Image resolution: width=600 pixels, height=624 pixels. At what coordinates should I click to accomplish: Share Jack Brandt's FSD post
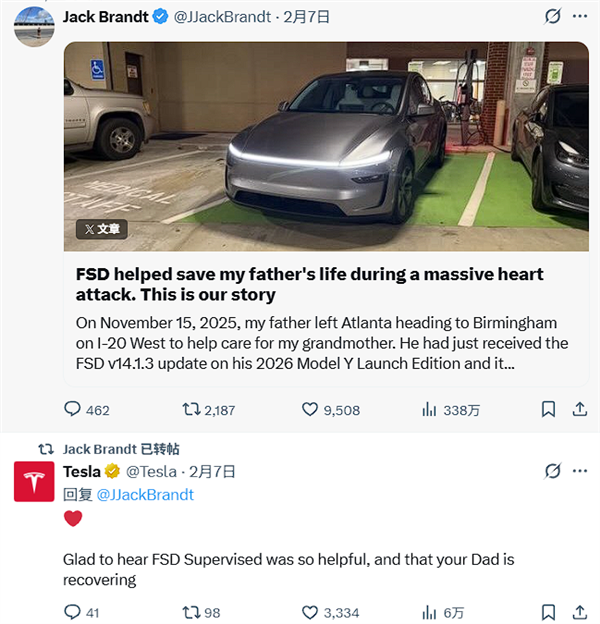point(579,409)
